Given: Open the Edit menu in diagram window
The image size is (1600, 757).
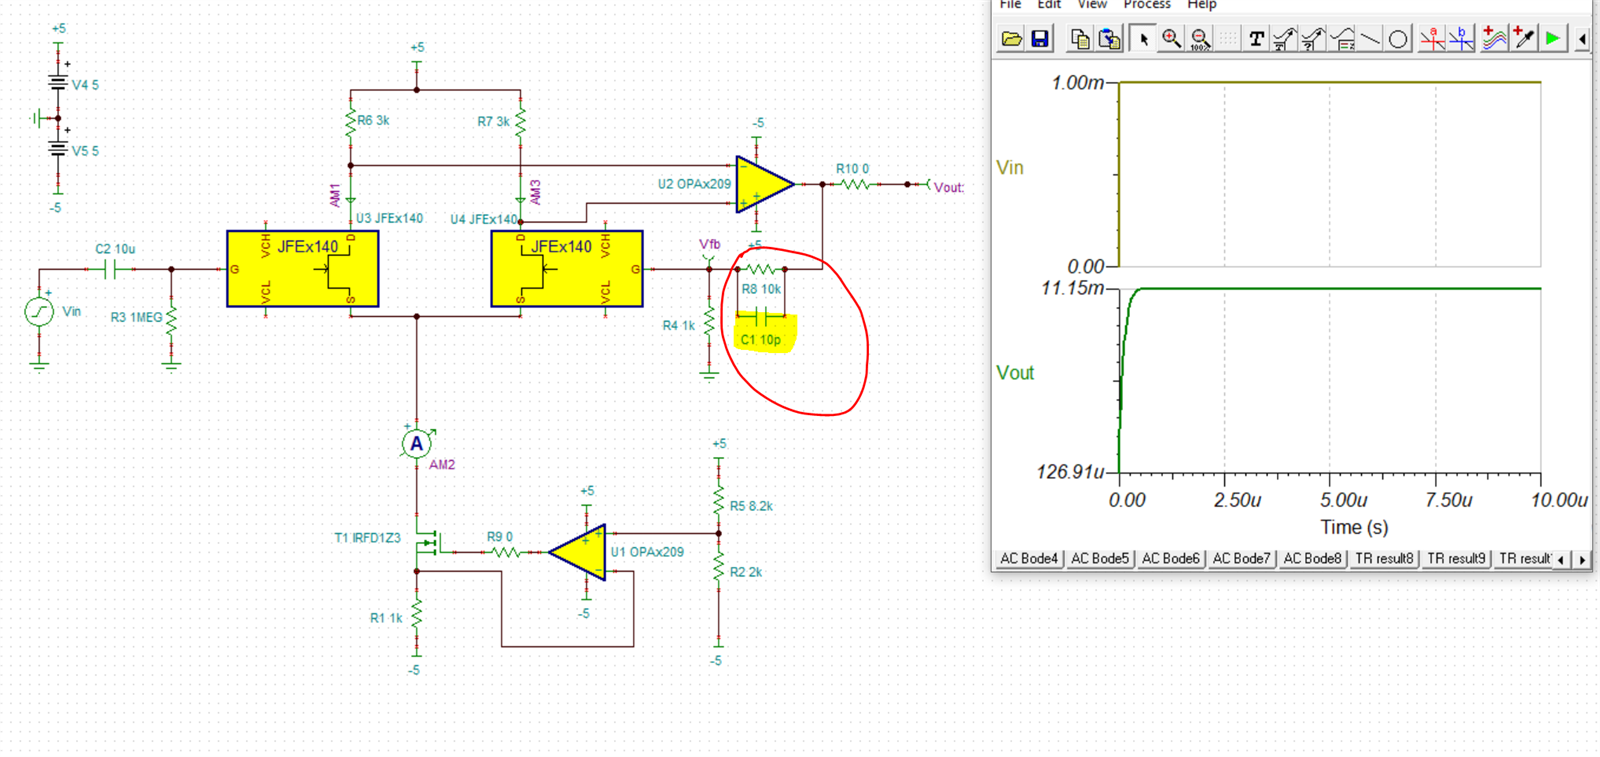Looking at the screenshot, I should [x=1049, y=5].
